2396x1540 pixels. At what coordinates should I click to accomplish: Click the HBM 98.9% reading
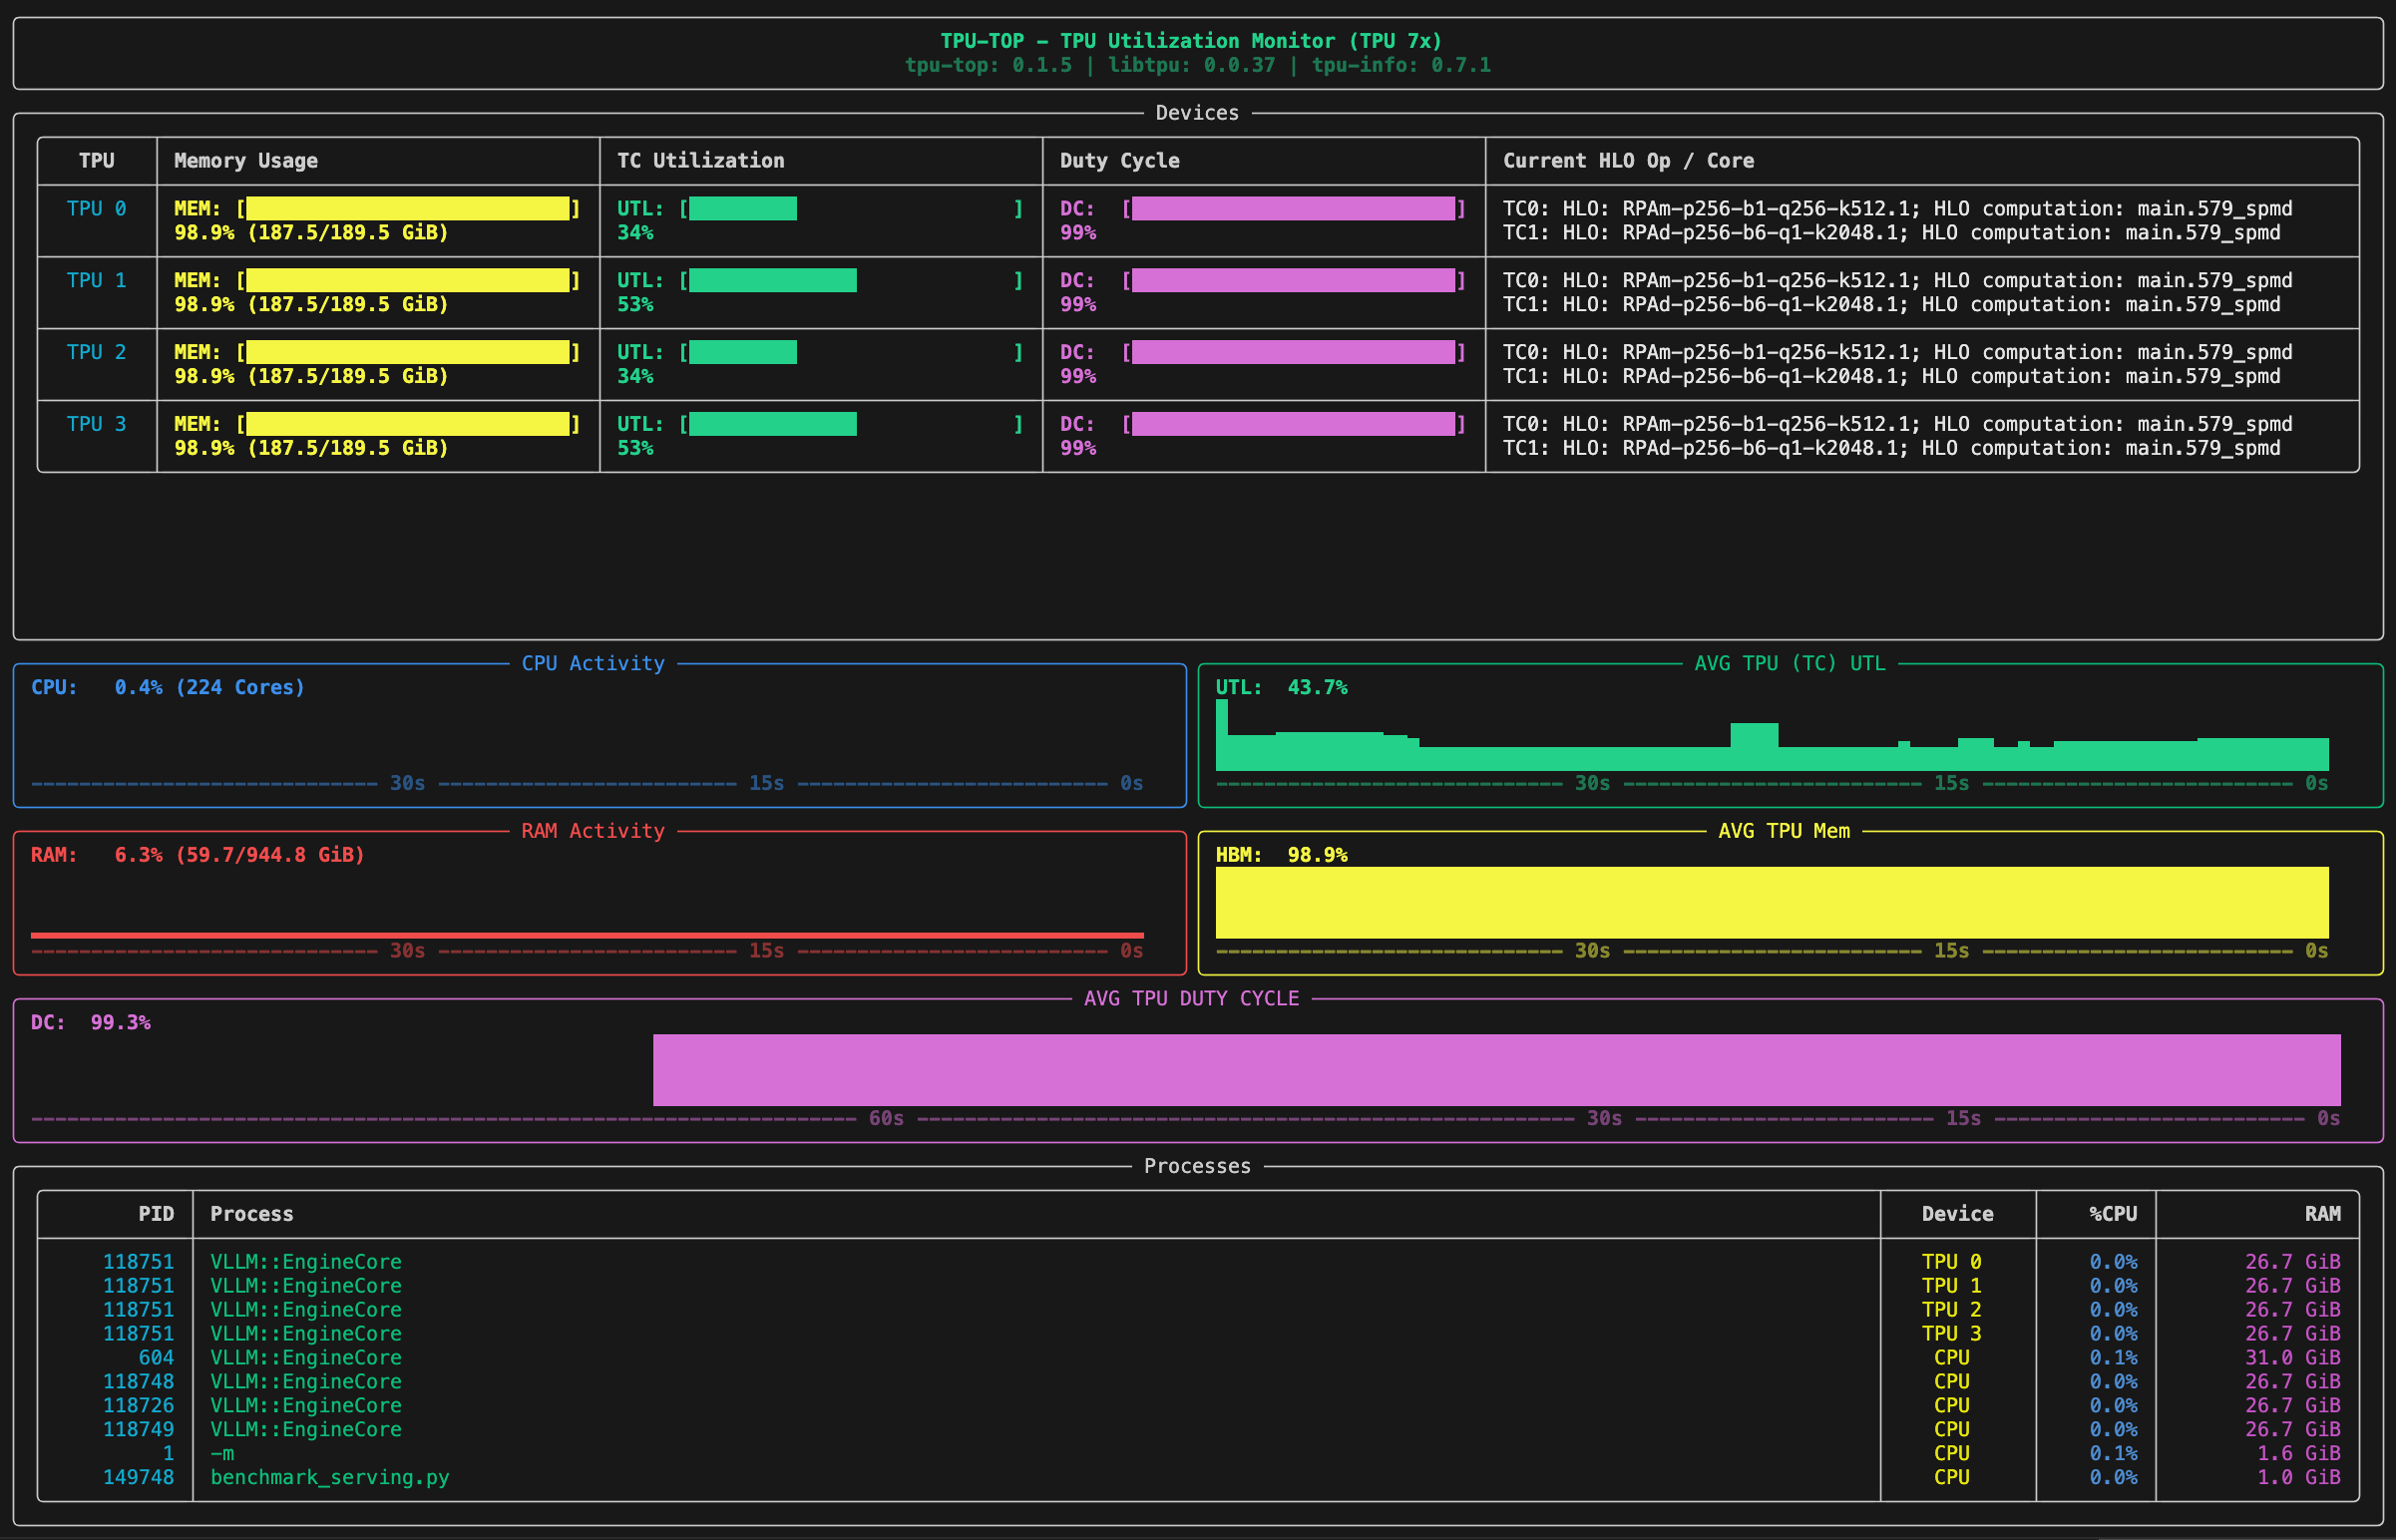pos(1282,855)
